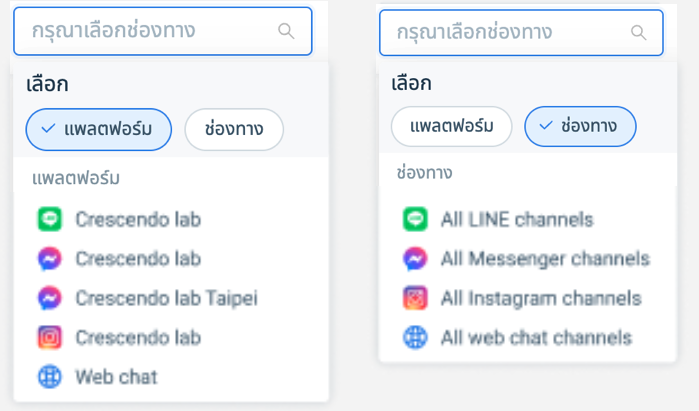Click the search magnifier in left field

286,31
